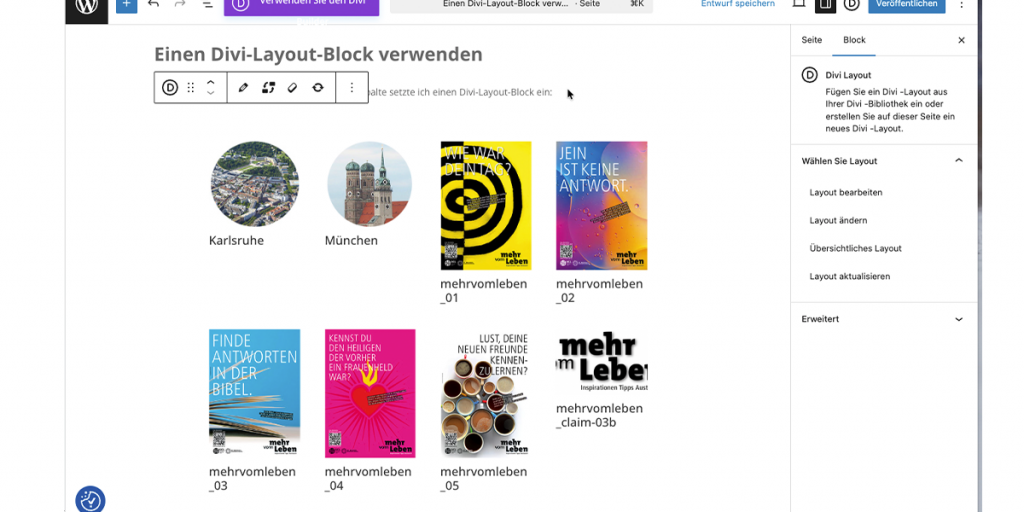
Task: Undo the last change
Action: (x=153, y=5)
